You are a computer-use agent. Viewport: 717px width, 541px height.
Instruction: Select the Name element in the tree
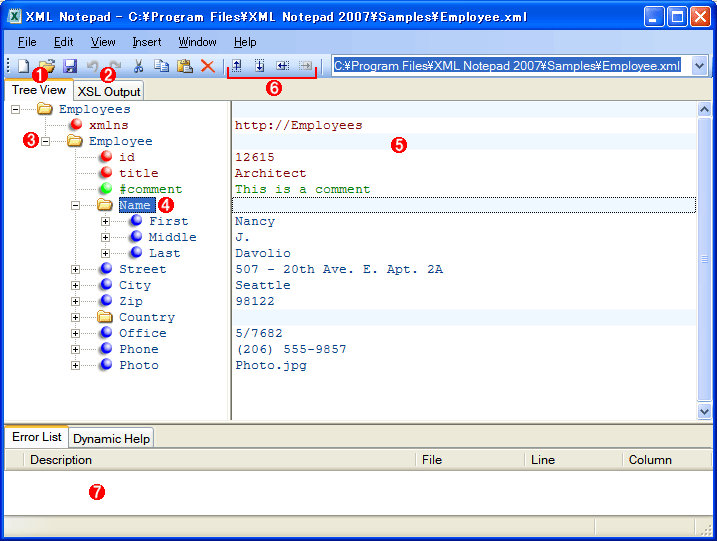click(135, 205)
